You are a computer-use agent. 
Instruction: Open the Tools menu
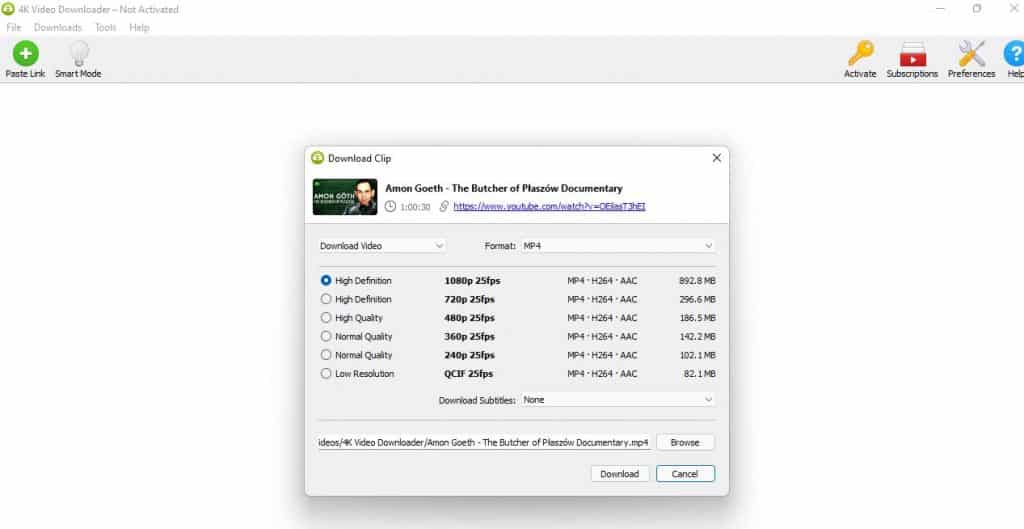click(x=106, y=27)
